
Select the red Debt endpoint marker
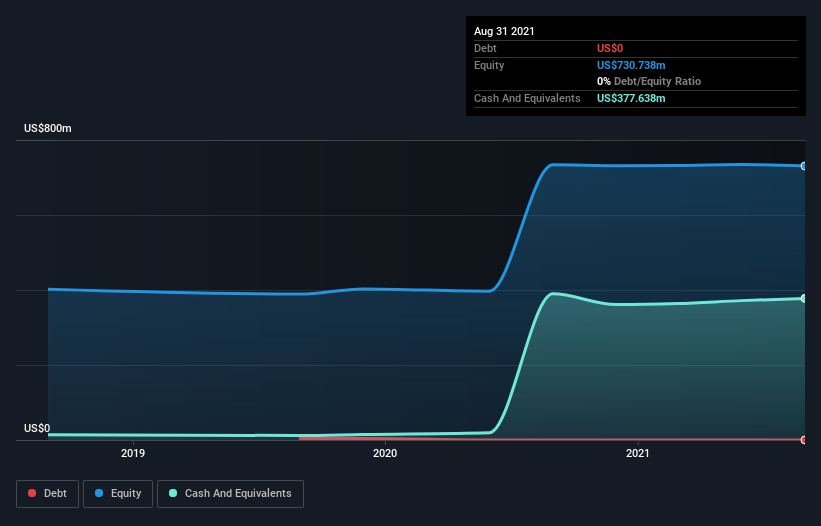click(804, 440)
